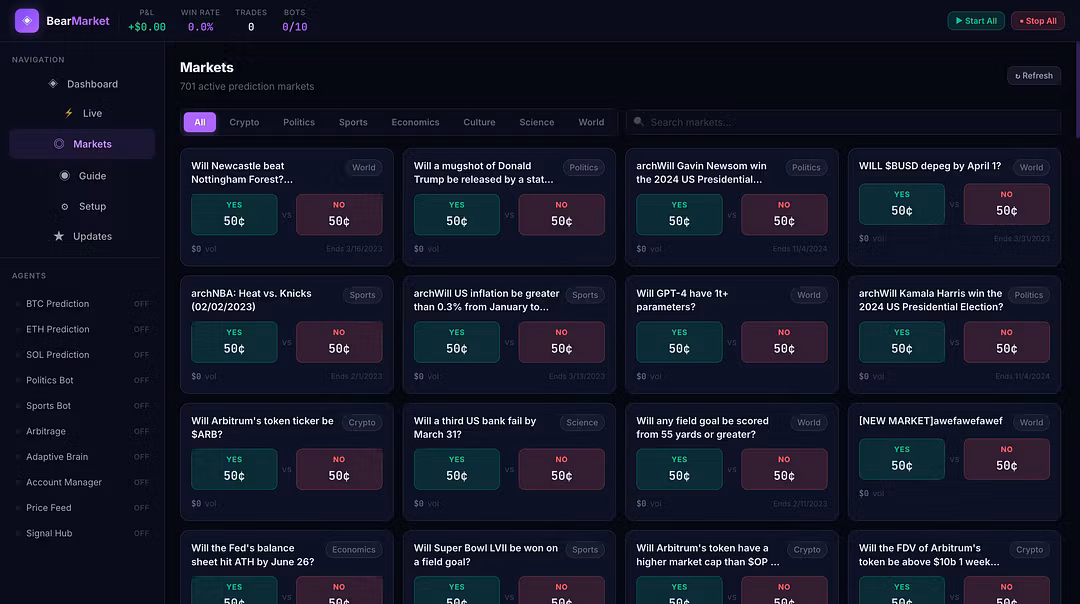Filter markets by Science tab
Image resolution: width=1080 pixels, height=604 pixels.
point(536,122)
